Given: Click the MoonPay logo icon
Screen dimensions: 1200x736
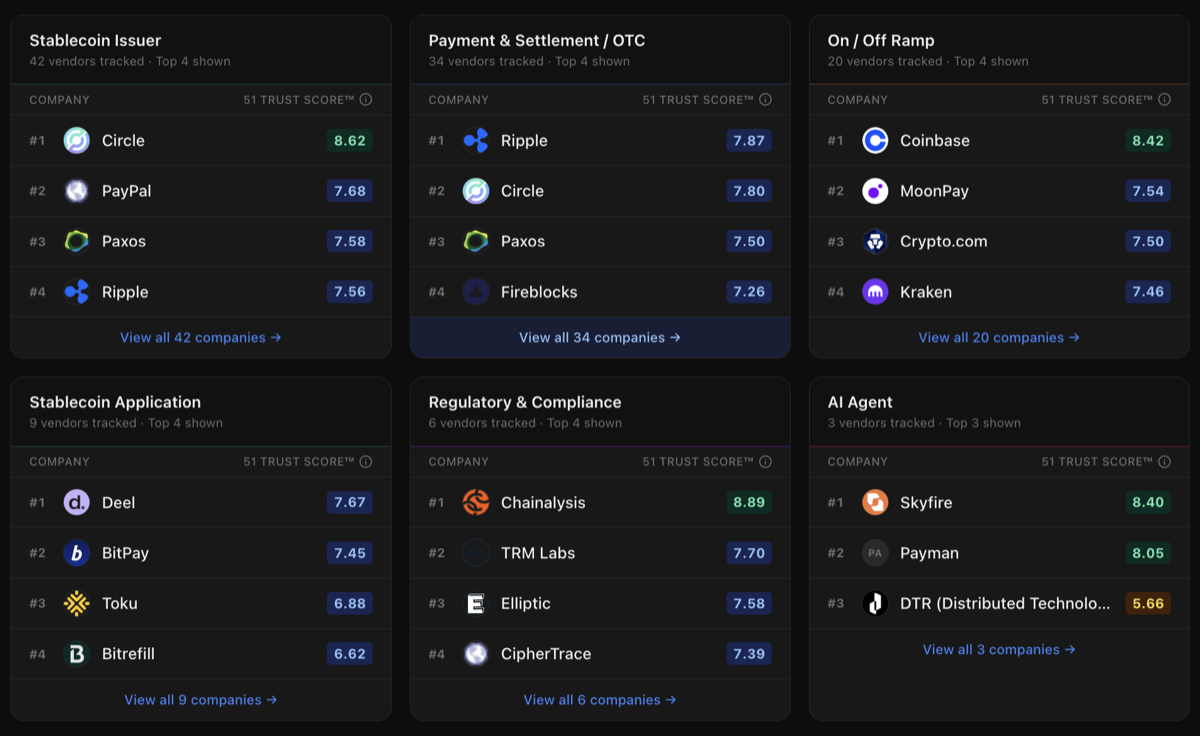Looking at the screenshot, I should coord(875,191).
